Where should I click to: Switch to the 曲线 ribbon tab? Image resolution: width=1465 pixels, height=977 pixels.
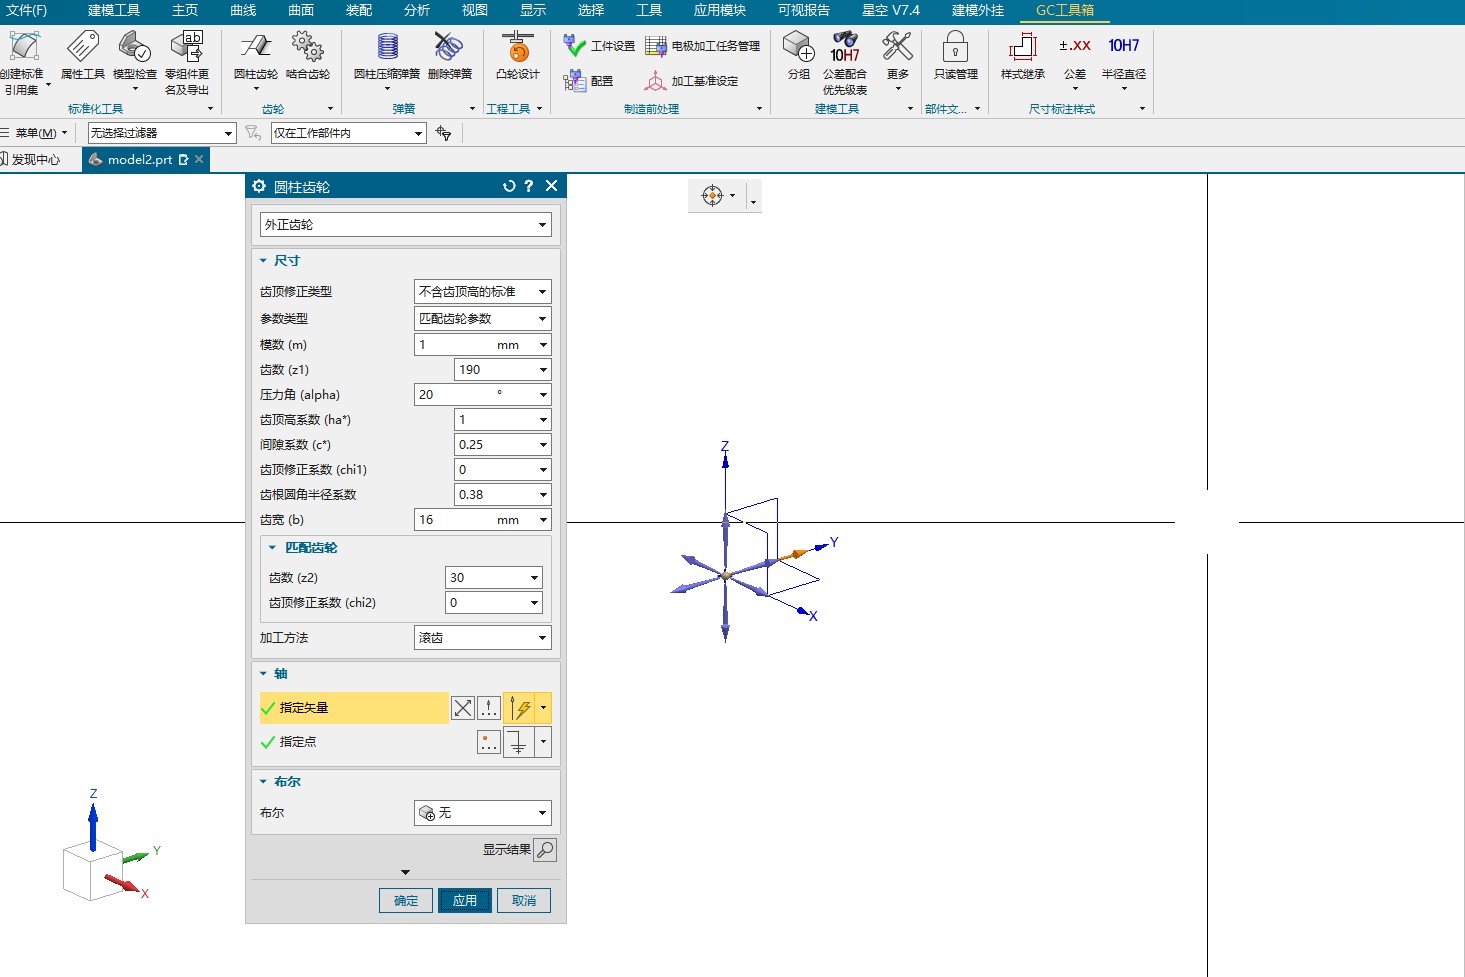[x=243, y=10]
